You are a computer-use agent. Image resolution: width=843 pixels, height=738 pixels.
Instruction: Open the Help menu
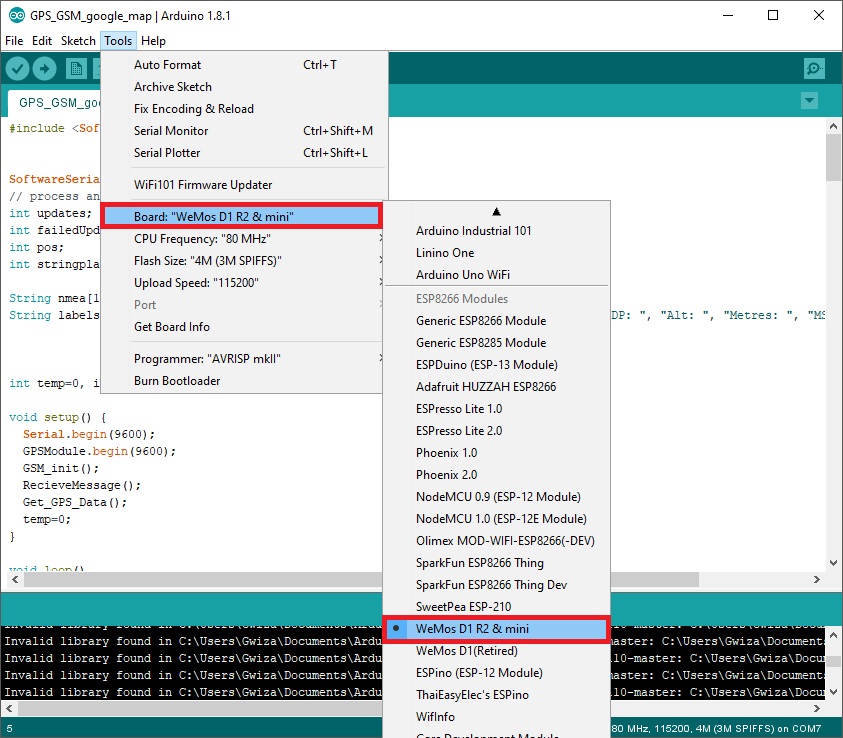point(153,41)
